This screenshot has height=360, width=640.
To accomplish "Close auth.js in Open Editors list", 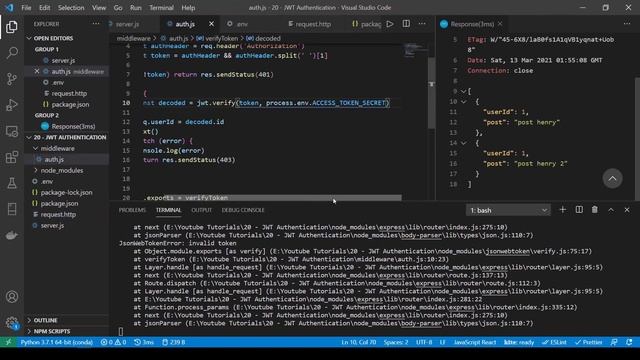I will [x=37, y=71].
